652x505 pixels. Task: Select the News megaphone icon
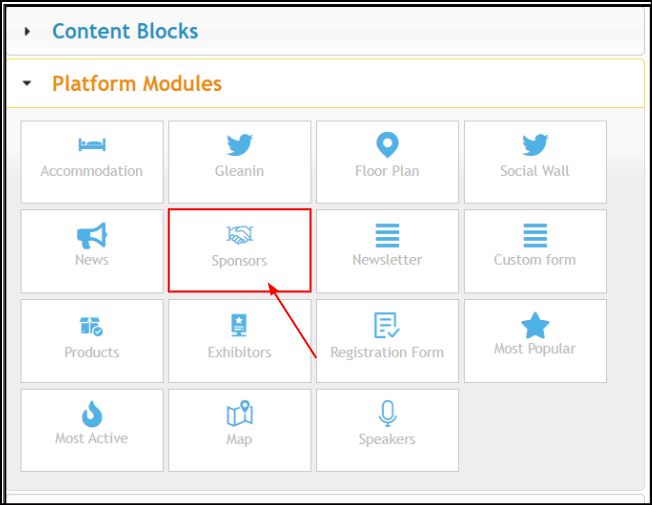click(x=92, y=235)
